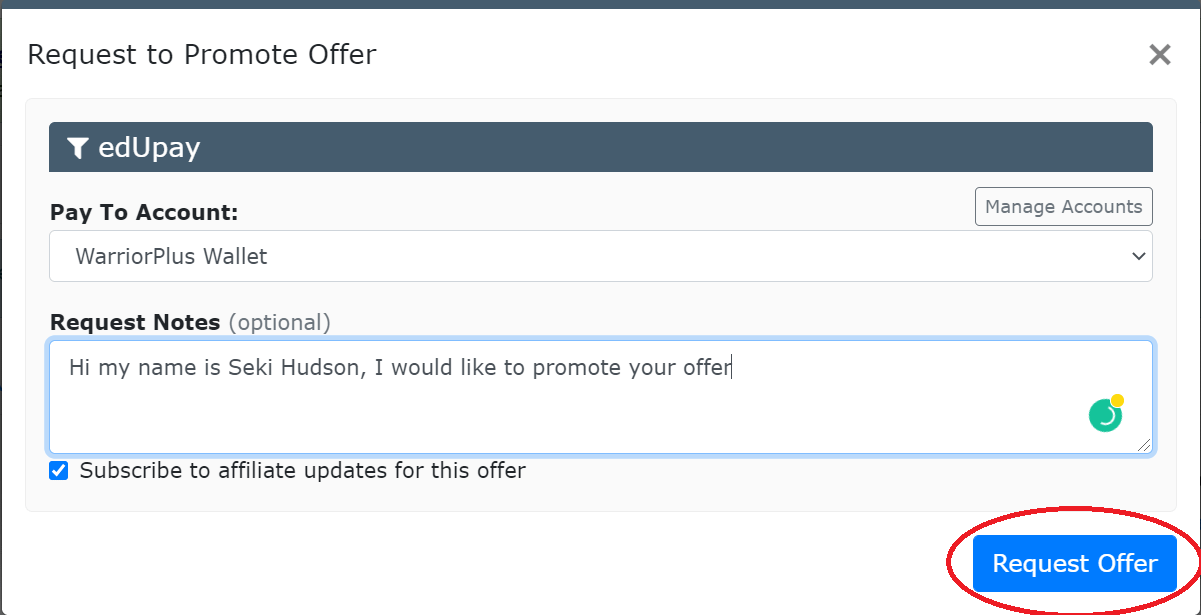Image resolution: width=1201 pixels, height=615 pixels.
Task: Click the Pay To Account label
Action: tap(144, 212)
